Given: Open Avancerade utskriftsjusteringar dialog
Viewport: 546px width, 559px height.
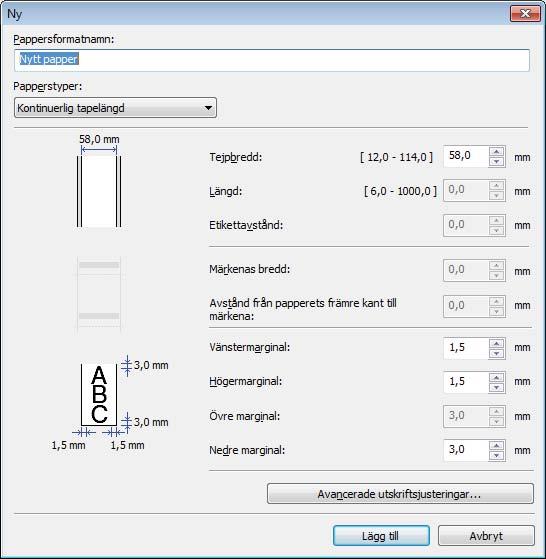Looking at the screenshot, I should [400, 494].
